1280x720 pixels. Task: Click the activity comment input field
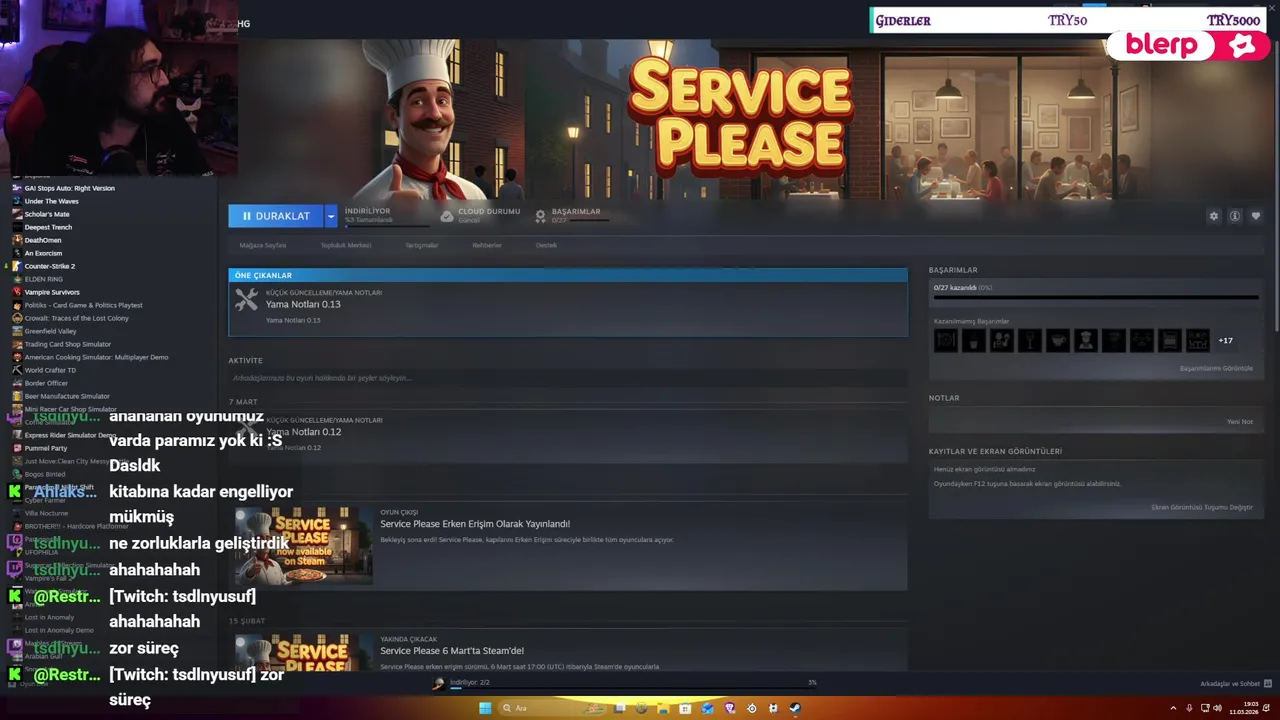[x=568, y=378]
